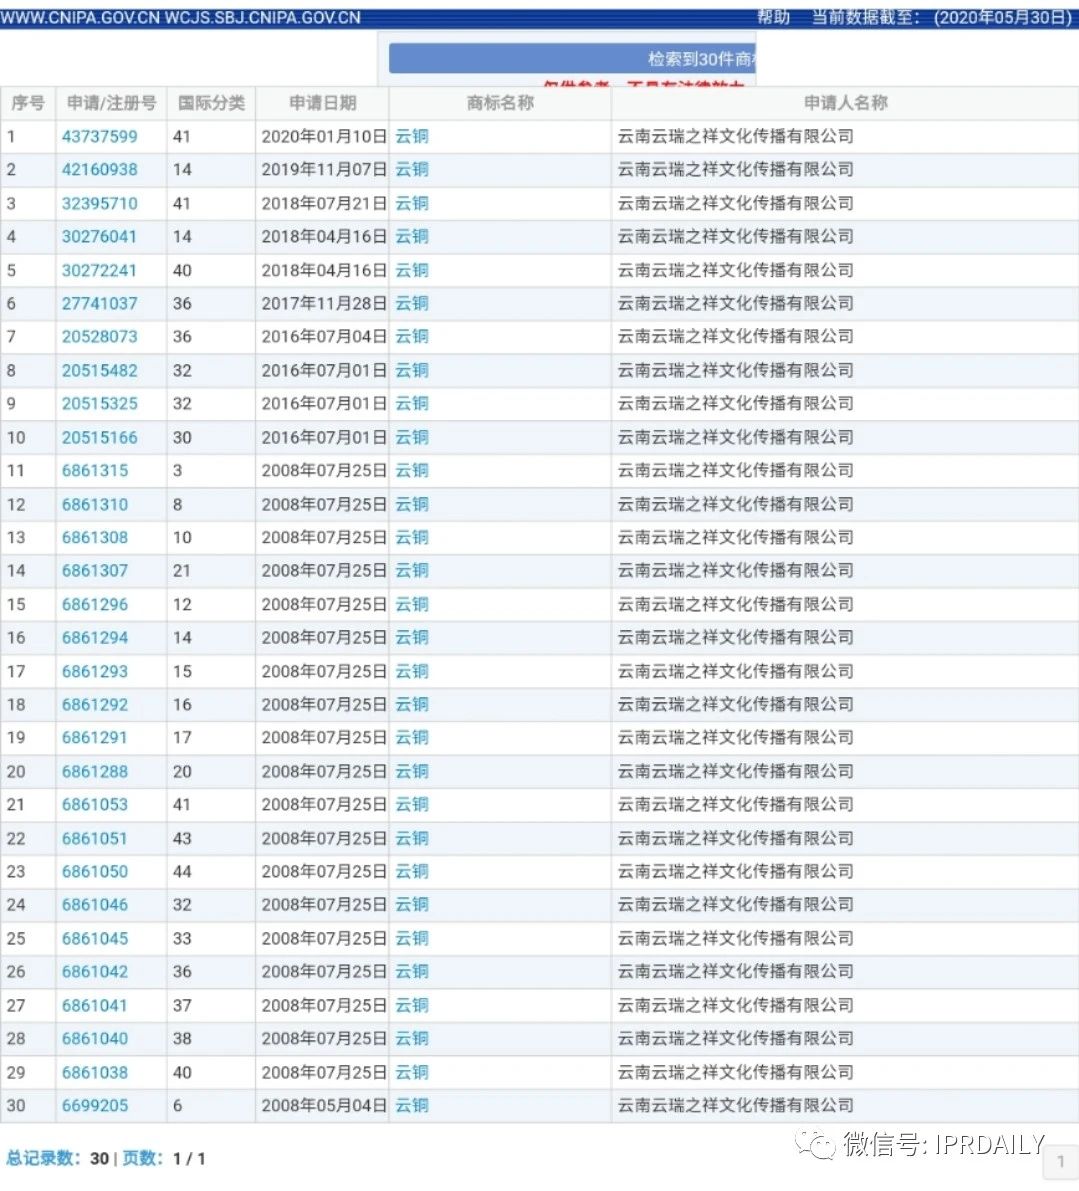Select application date 2008年05月04日
The height and width of the screenshot is (1191, 1079).
[x=324, y=1106]
